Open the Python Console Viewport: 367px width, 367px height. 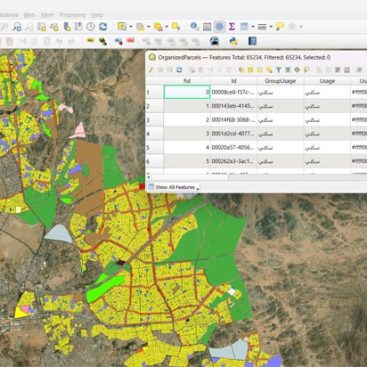(x=234, y=41)
